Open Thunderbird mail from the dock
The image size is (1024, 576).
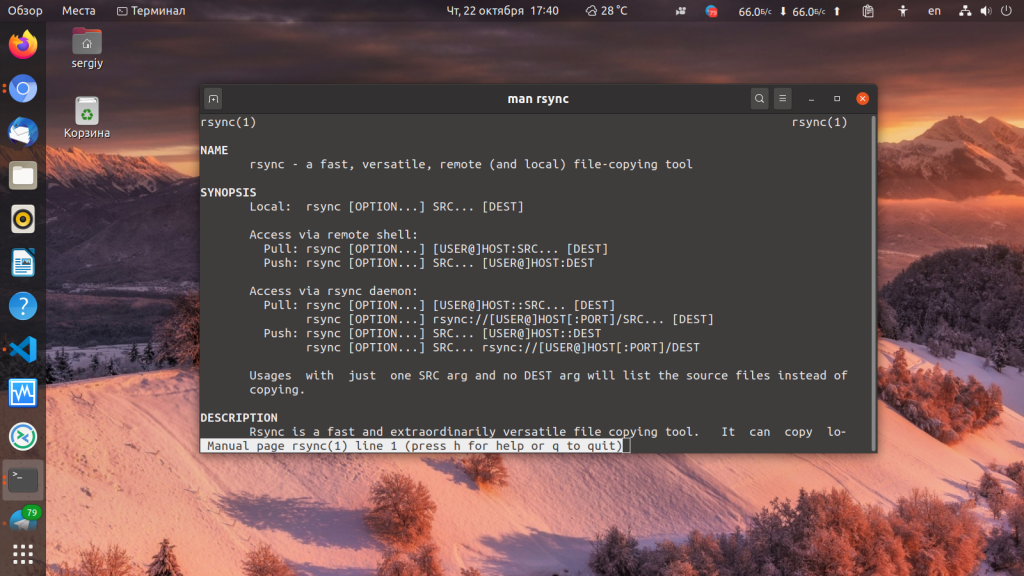click(x=23, y=132)
